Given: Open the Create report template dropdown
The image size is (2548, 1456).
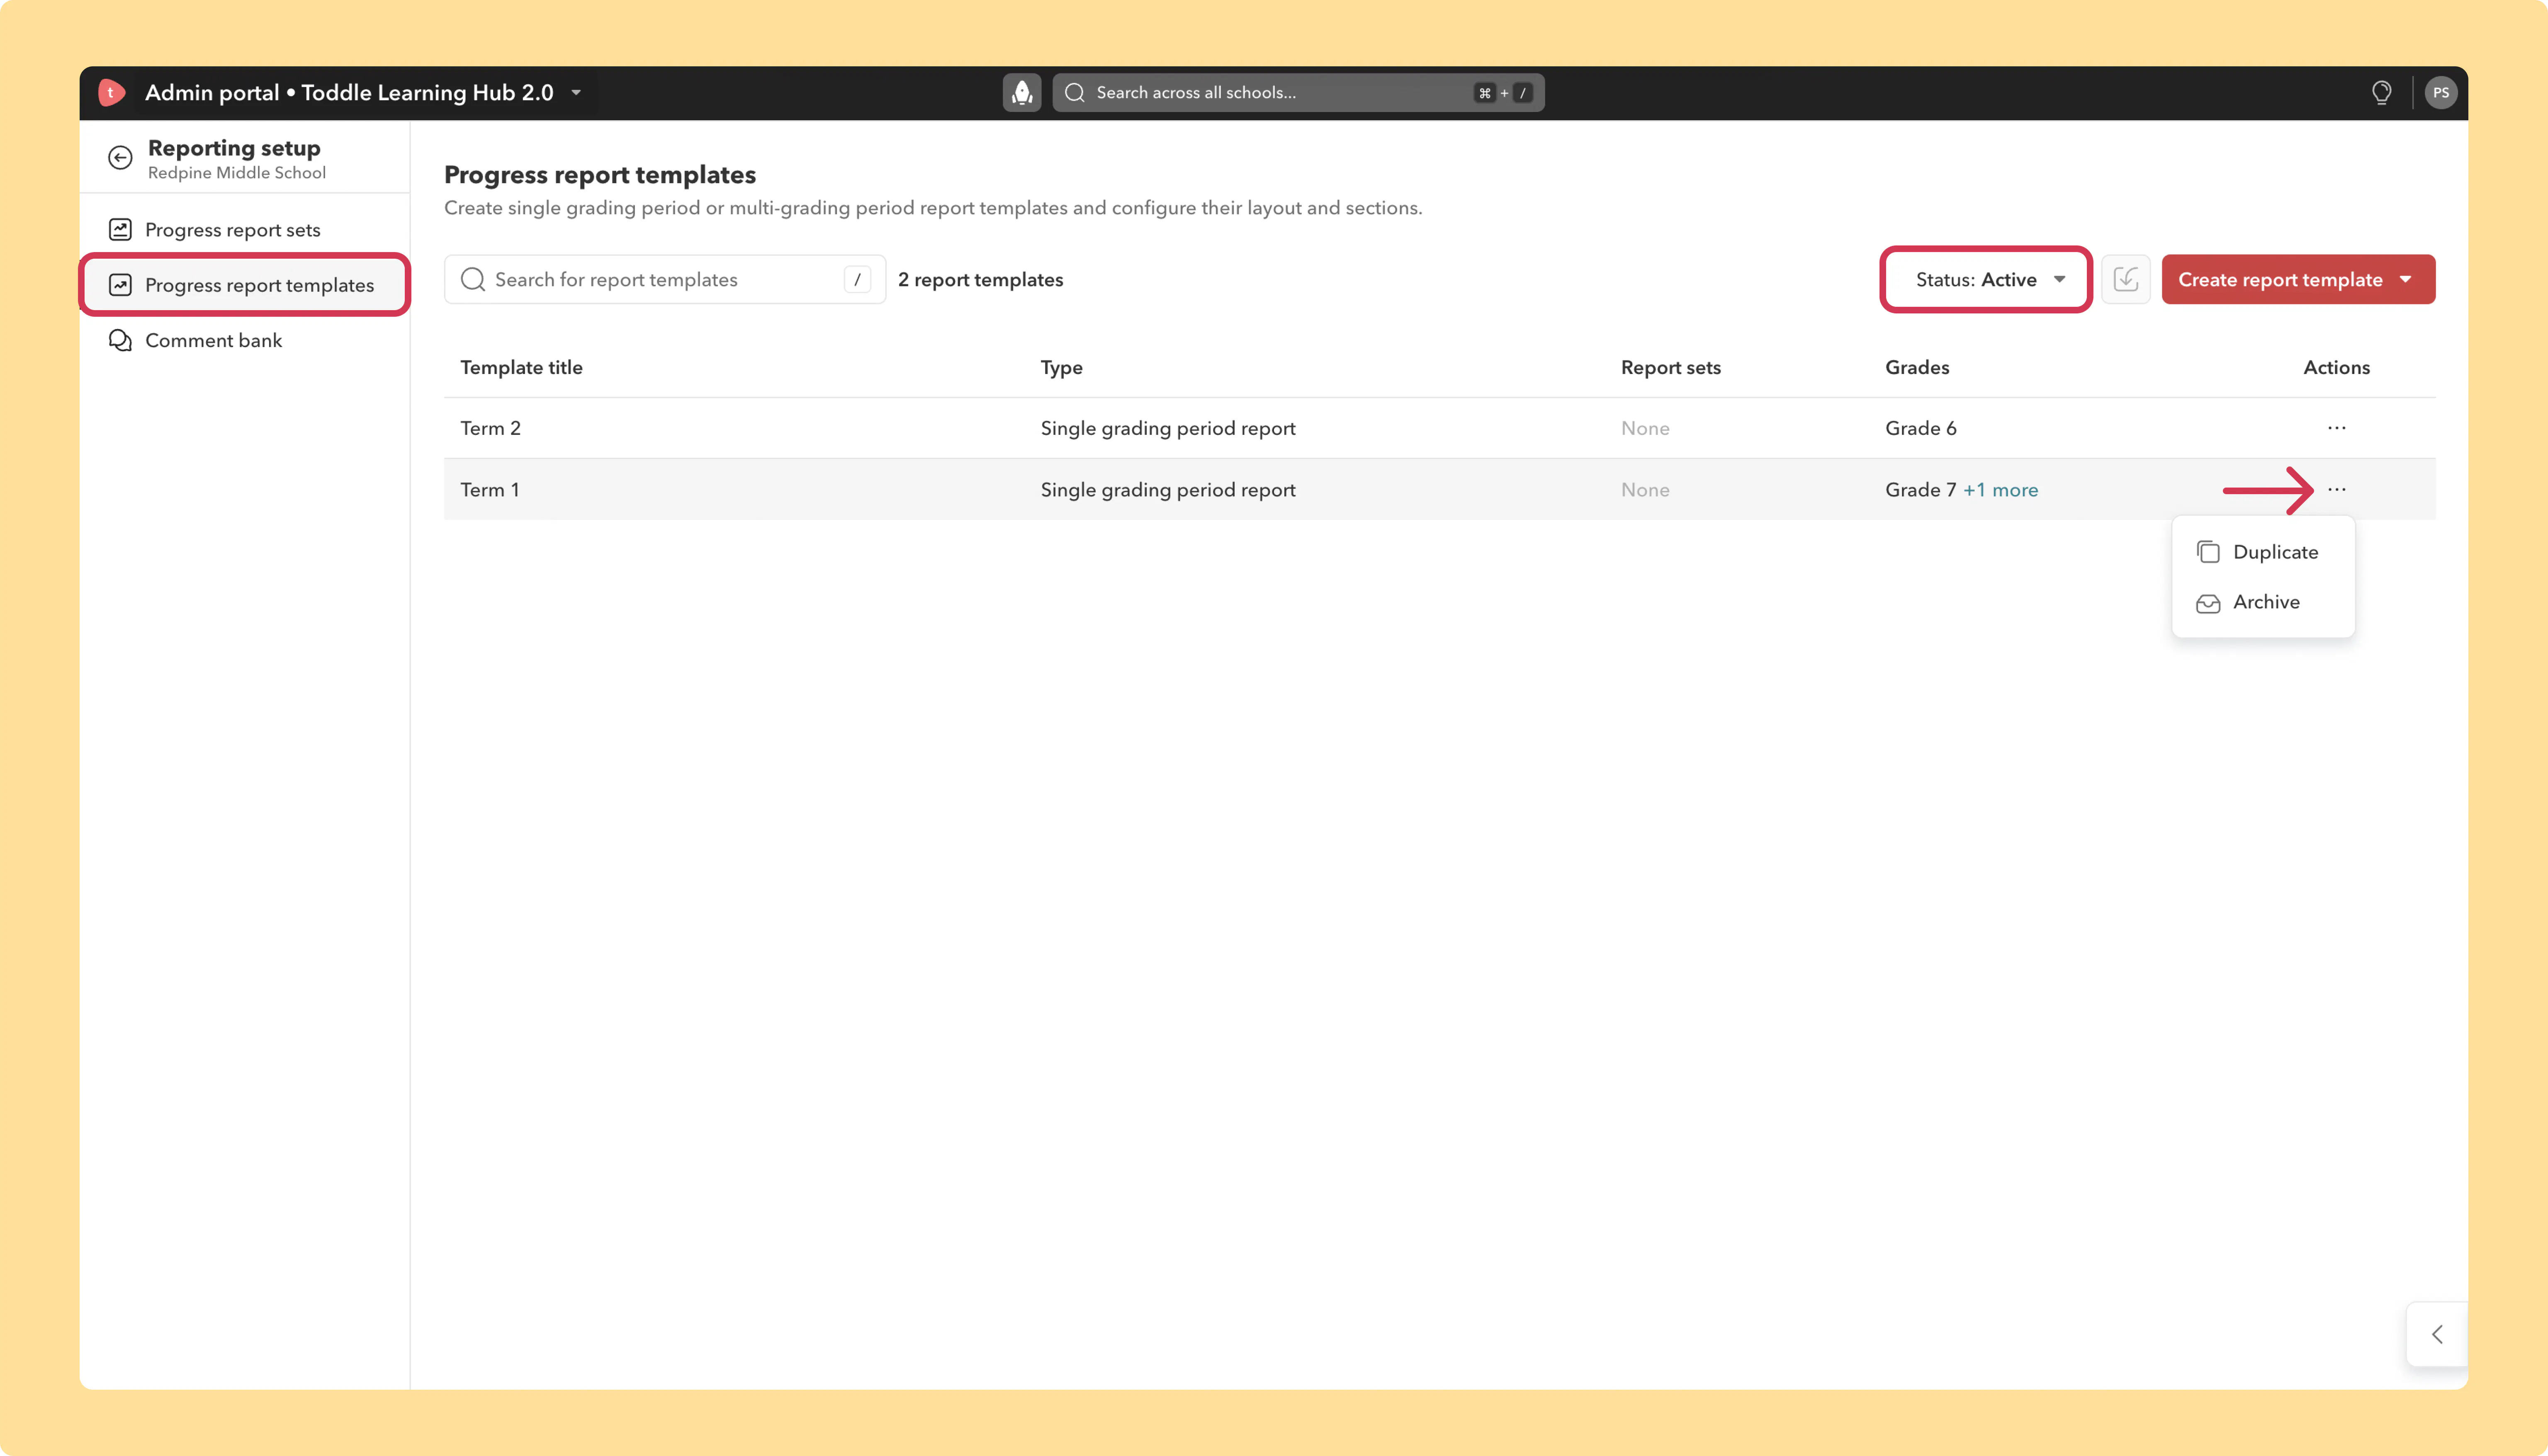Looking at the screenshot, I should pyautogui.click(x=2297, y=280).
